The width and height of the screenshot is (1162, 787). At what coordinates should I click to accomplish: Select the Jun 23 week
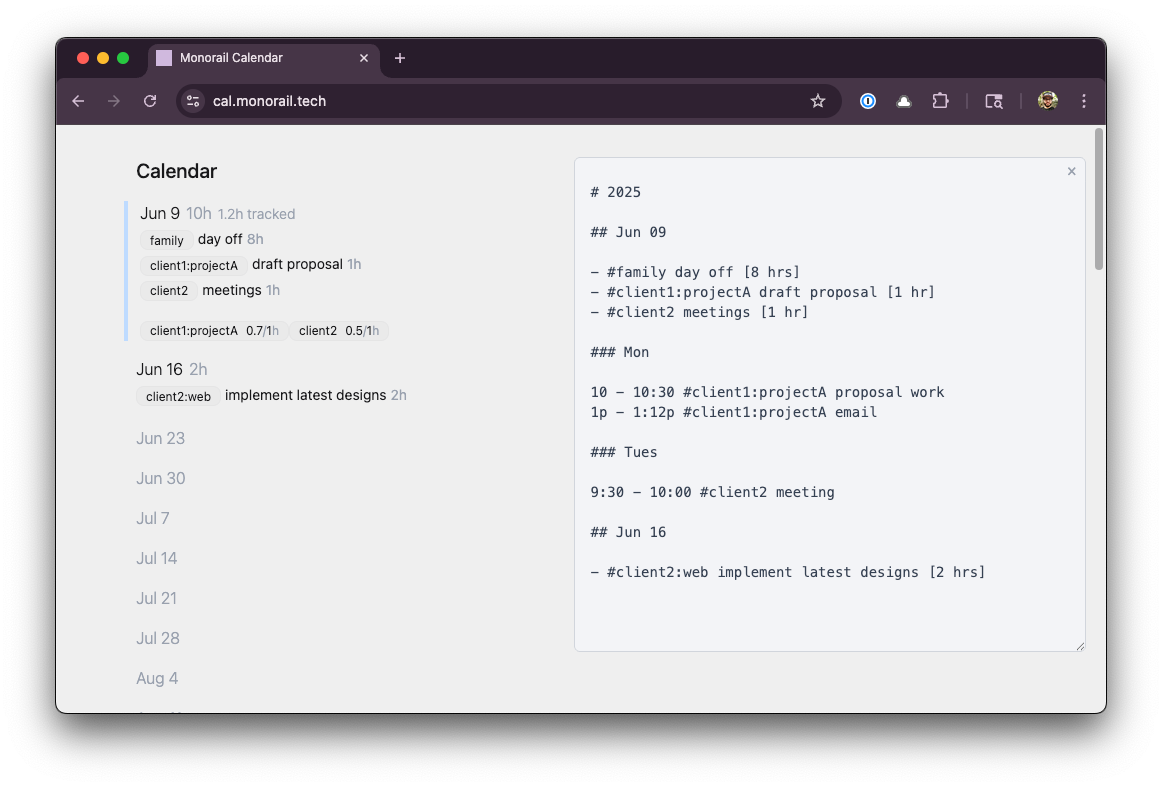coord(161,438)
